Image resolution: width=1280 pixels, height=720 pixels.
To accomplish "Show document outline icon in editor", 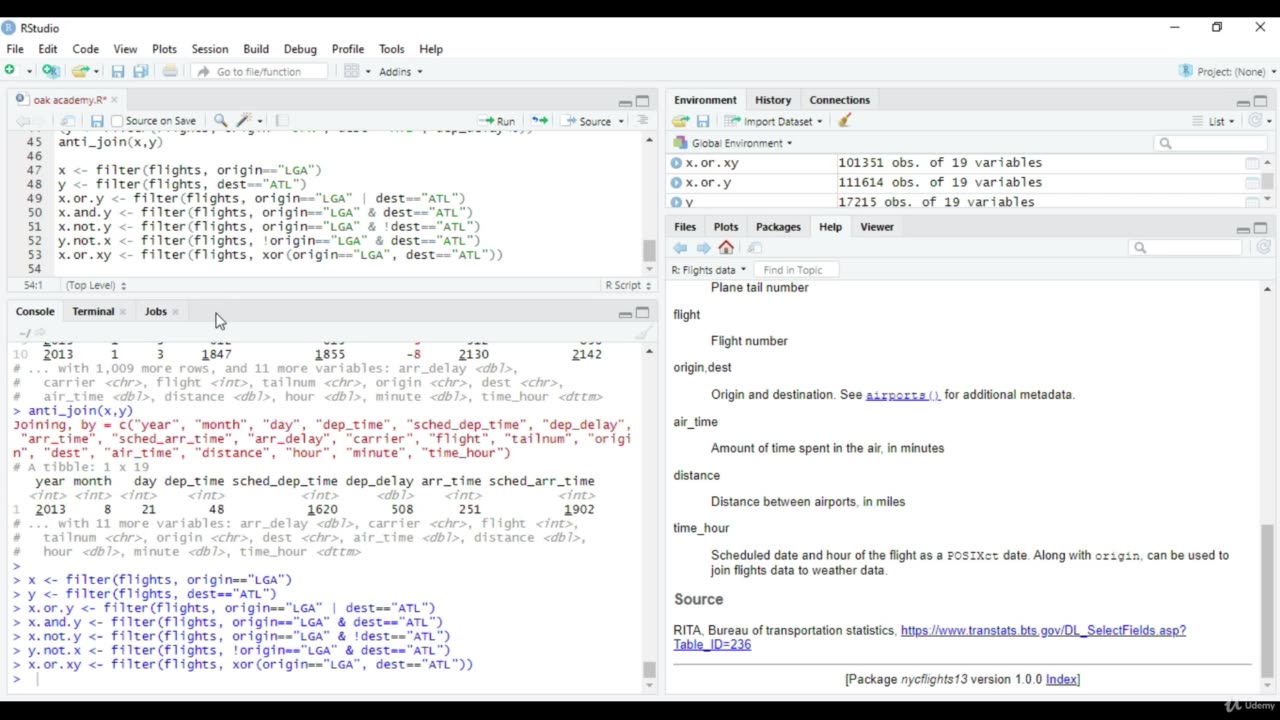I will click(x=643, y=121).
